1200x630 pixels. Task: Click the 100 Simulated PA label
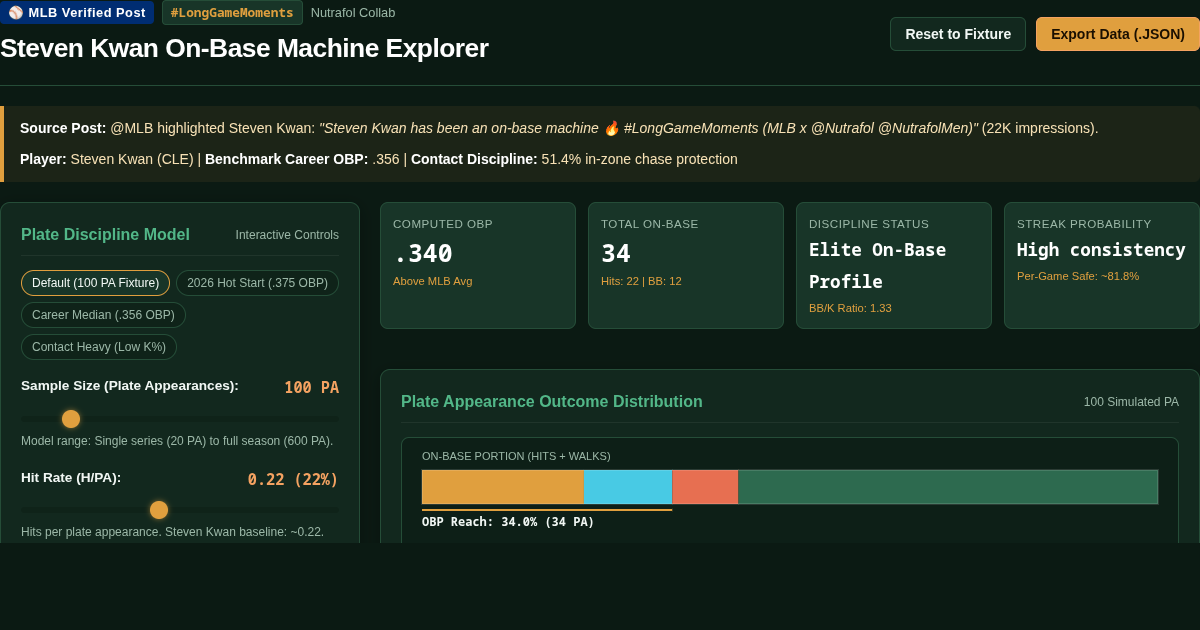(x=1131, y=402)
